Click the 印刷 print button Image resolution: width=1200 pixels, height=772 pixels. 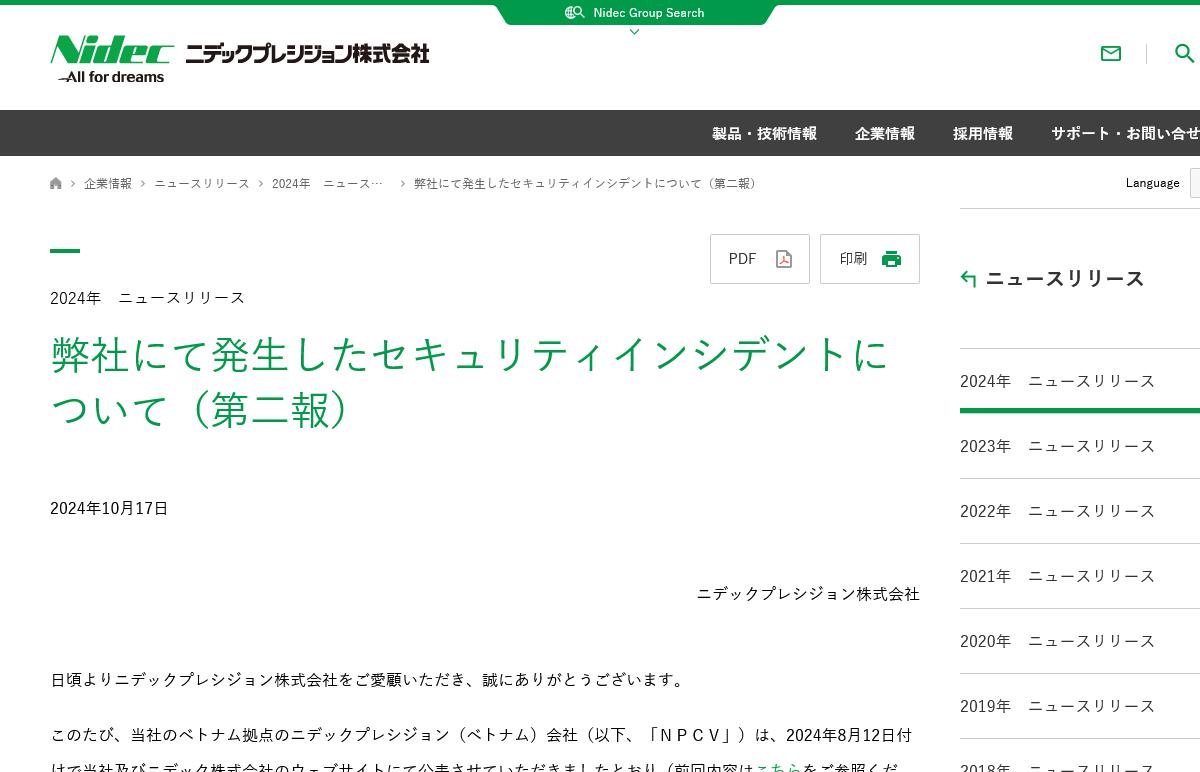pos(870,259)
